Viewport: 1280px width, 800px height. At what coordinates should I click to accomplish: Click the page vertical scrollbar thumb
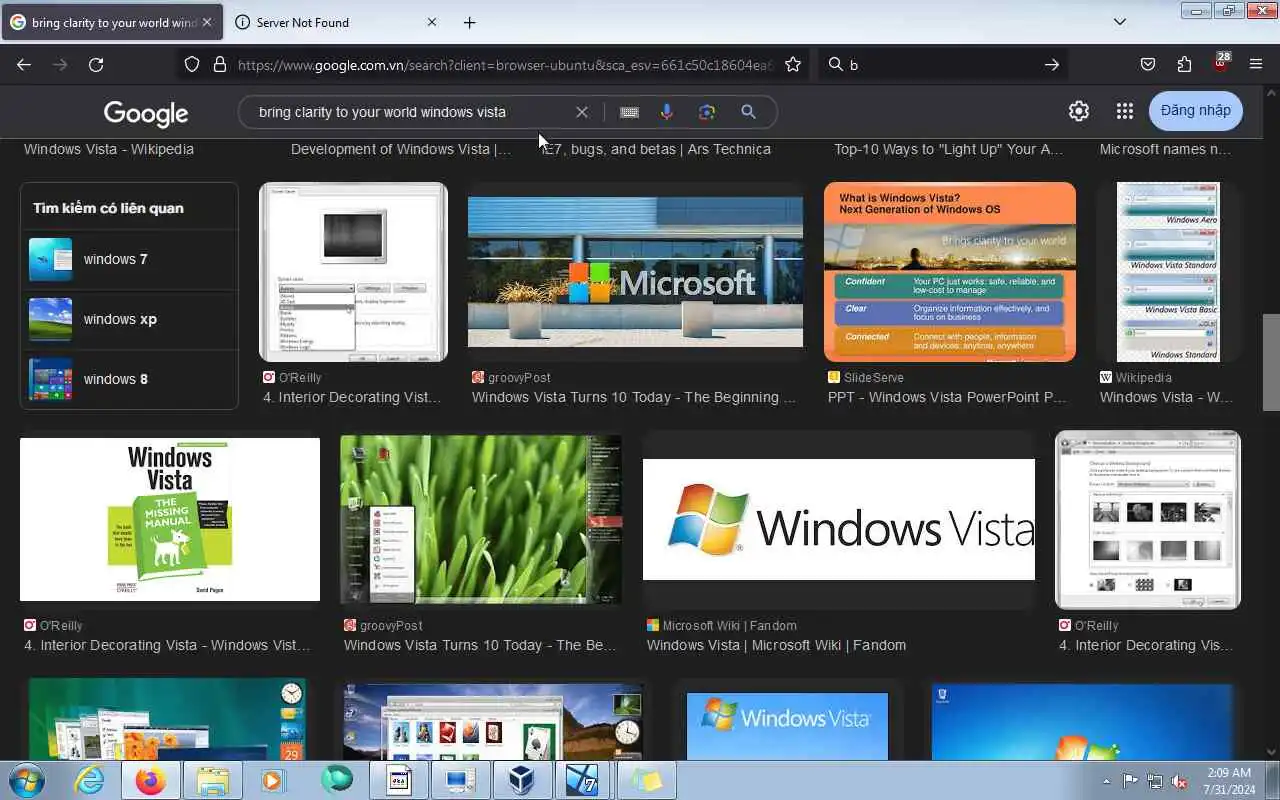pos(1271,362)
